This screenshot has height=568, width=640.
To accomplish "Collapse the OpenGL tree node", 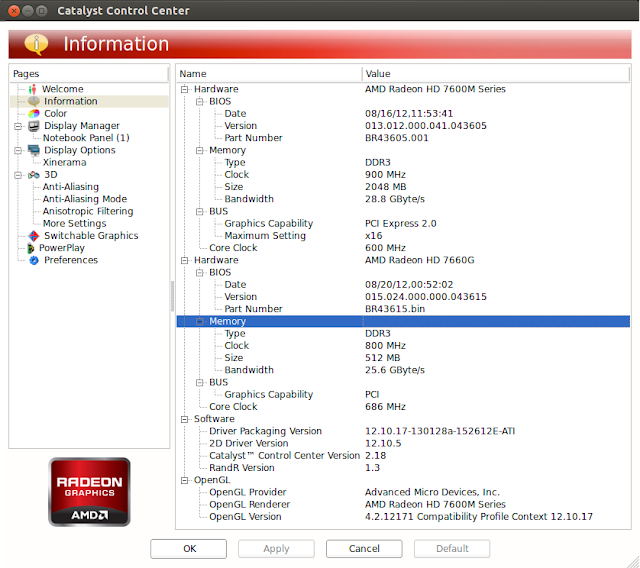I will [184, 480].
